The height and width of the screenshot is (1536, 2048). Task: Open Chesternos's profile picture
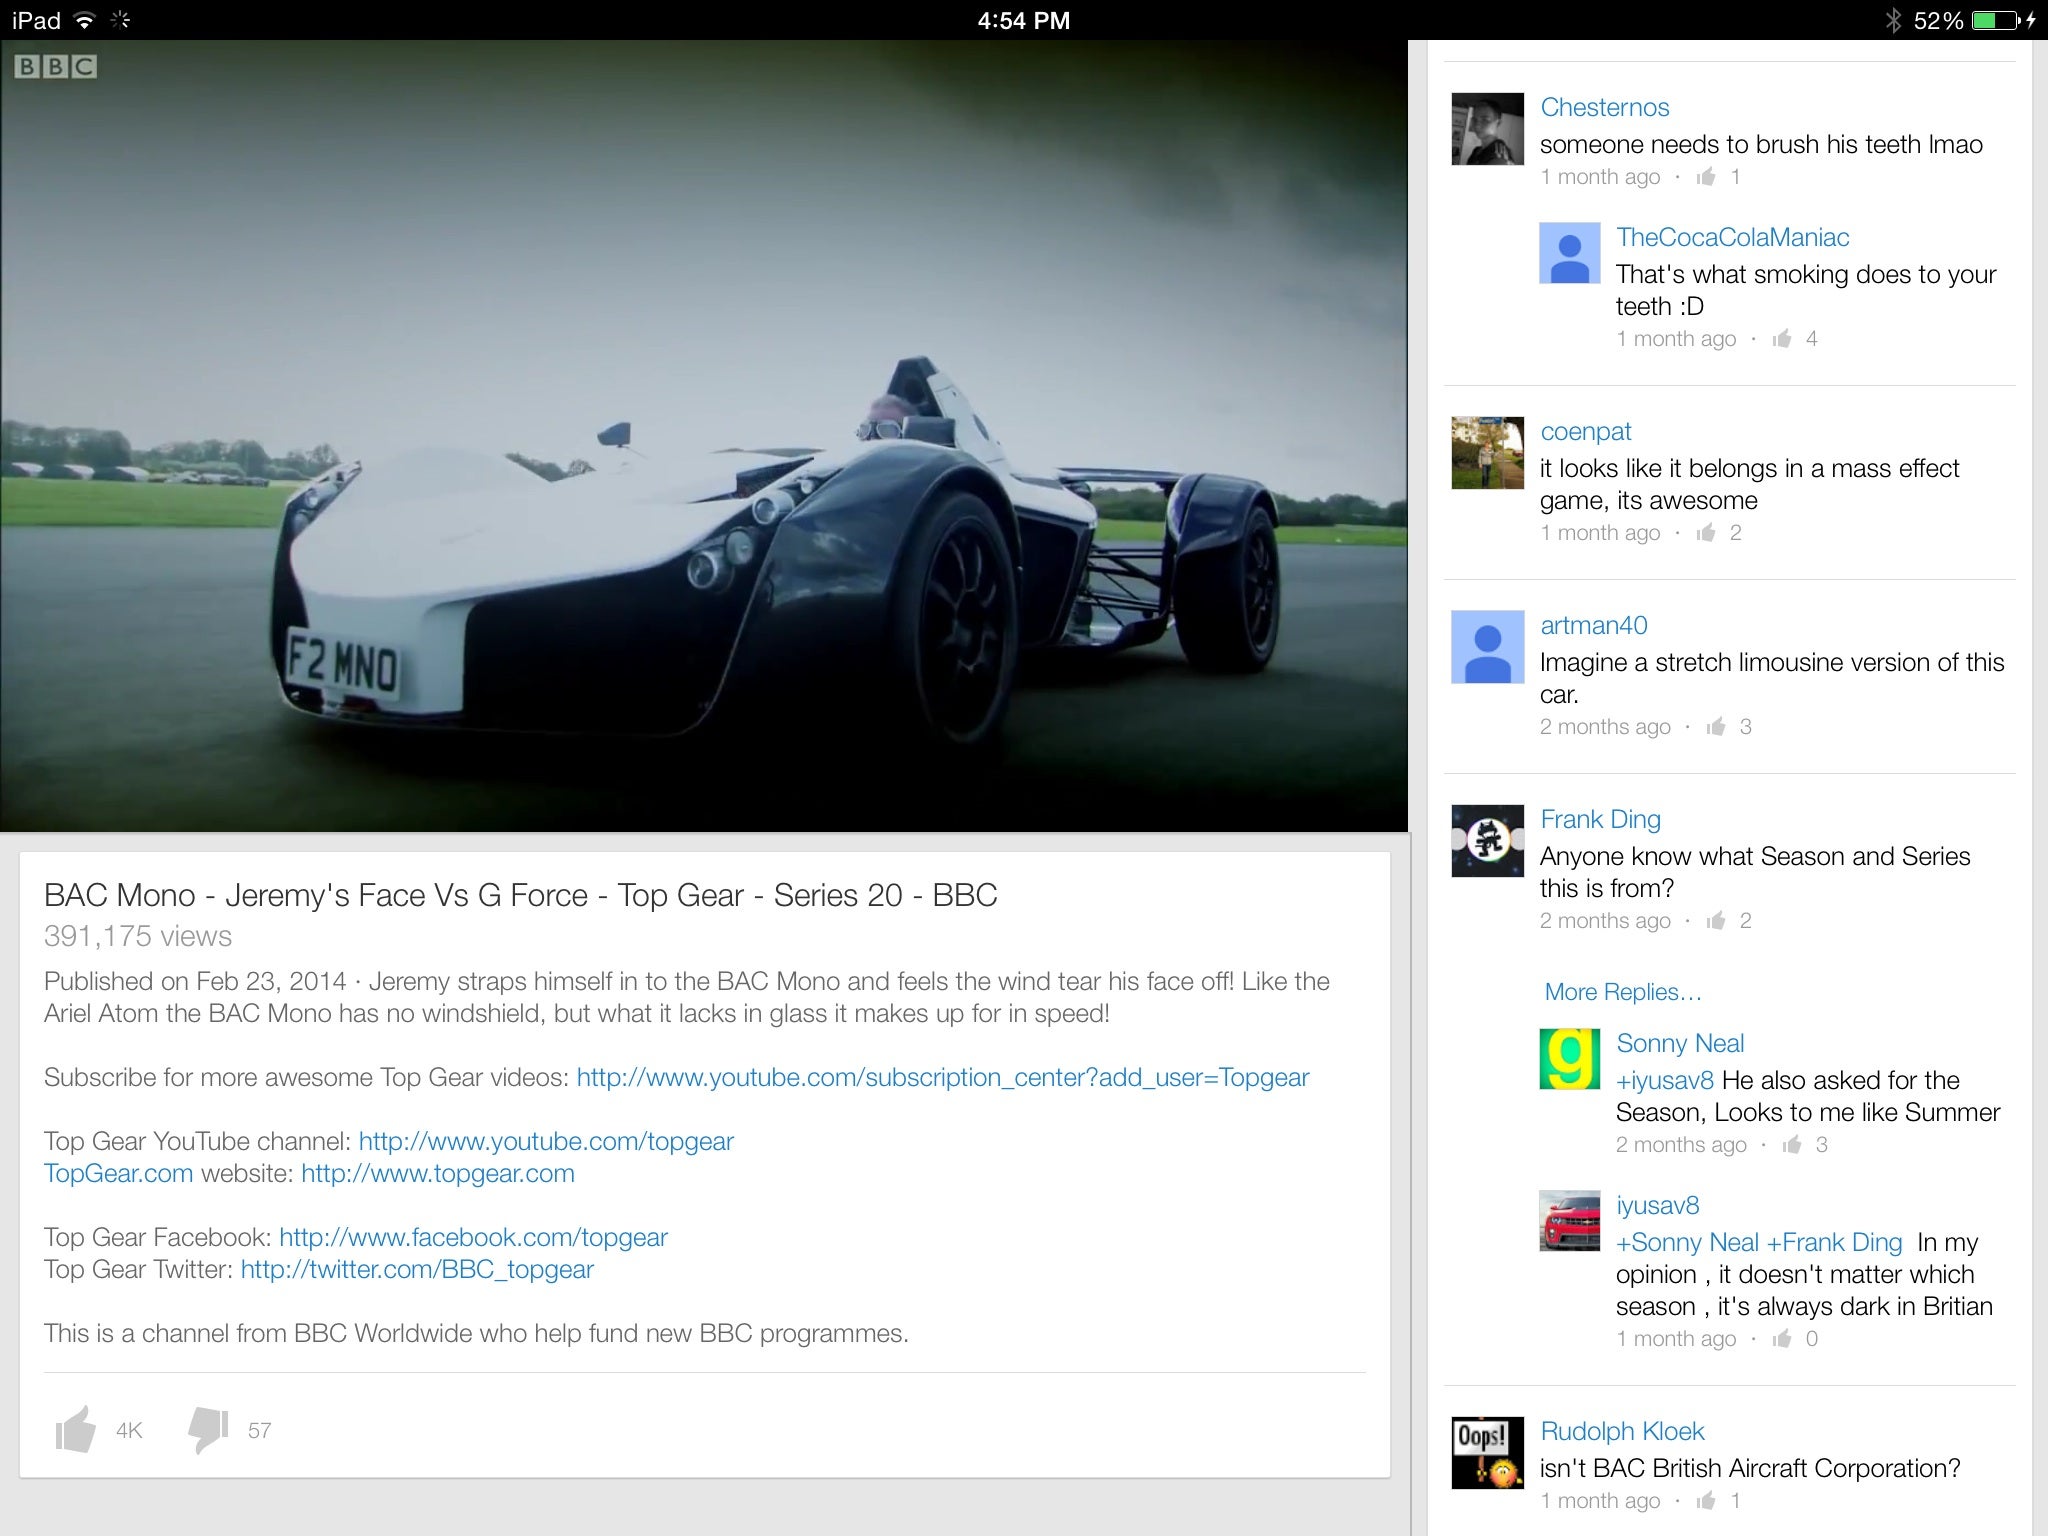(1488, 129)
